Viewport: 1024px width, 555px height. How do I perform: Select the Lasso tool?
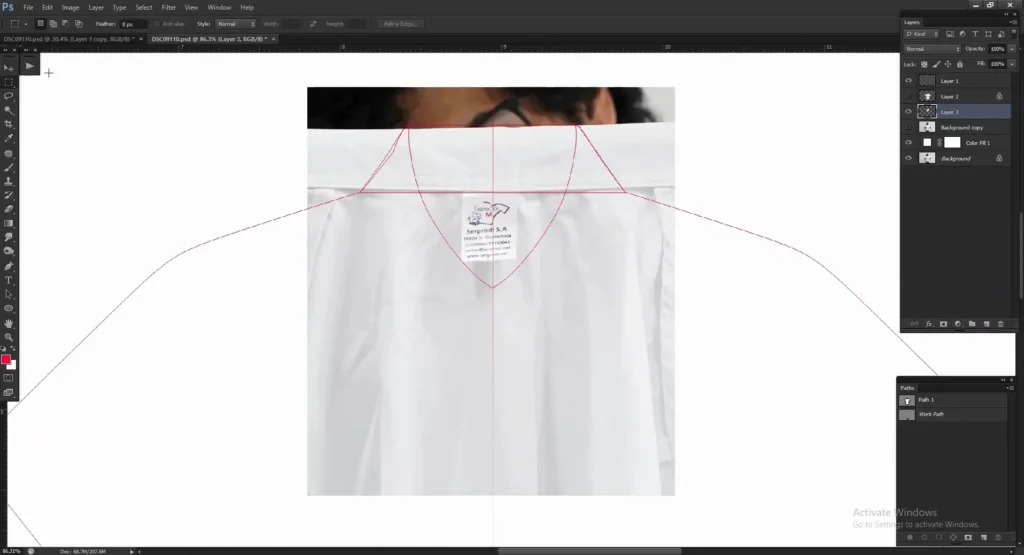[x=9, y=96]
